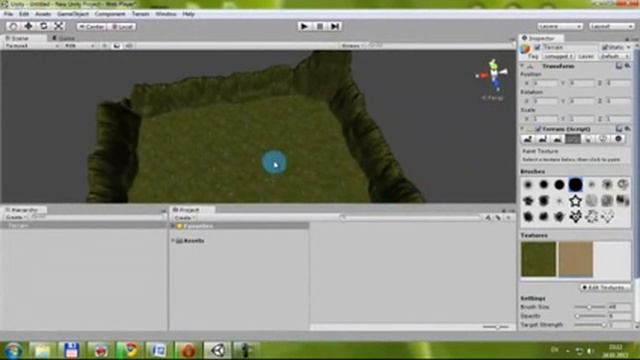Open Transform component help icon
Viewport: 640px width, 360px height.
coord(619,66)
